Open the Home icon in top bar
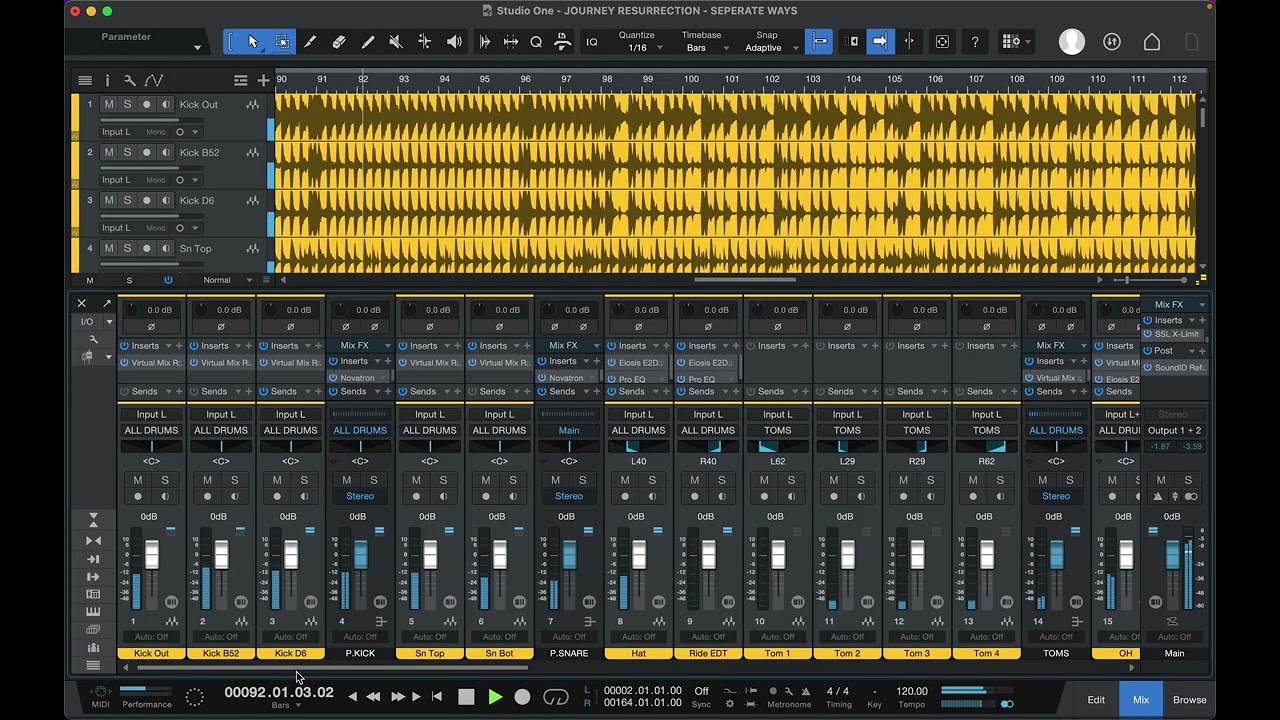The width and height of the screenshot is (1280, 720). coord(1152,42)
